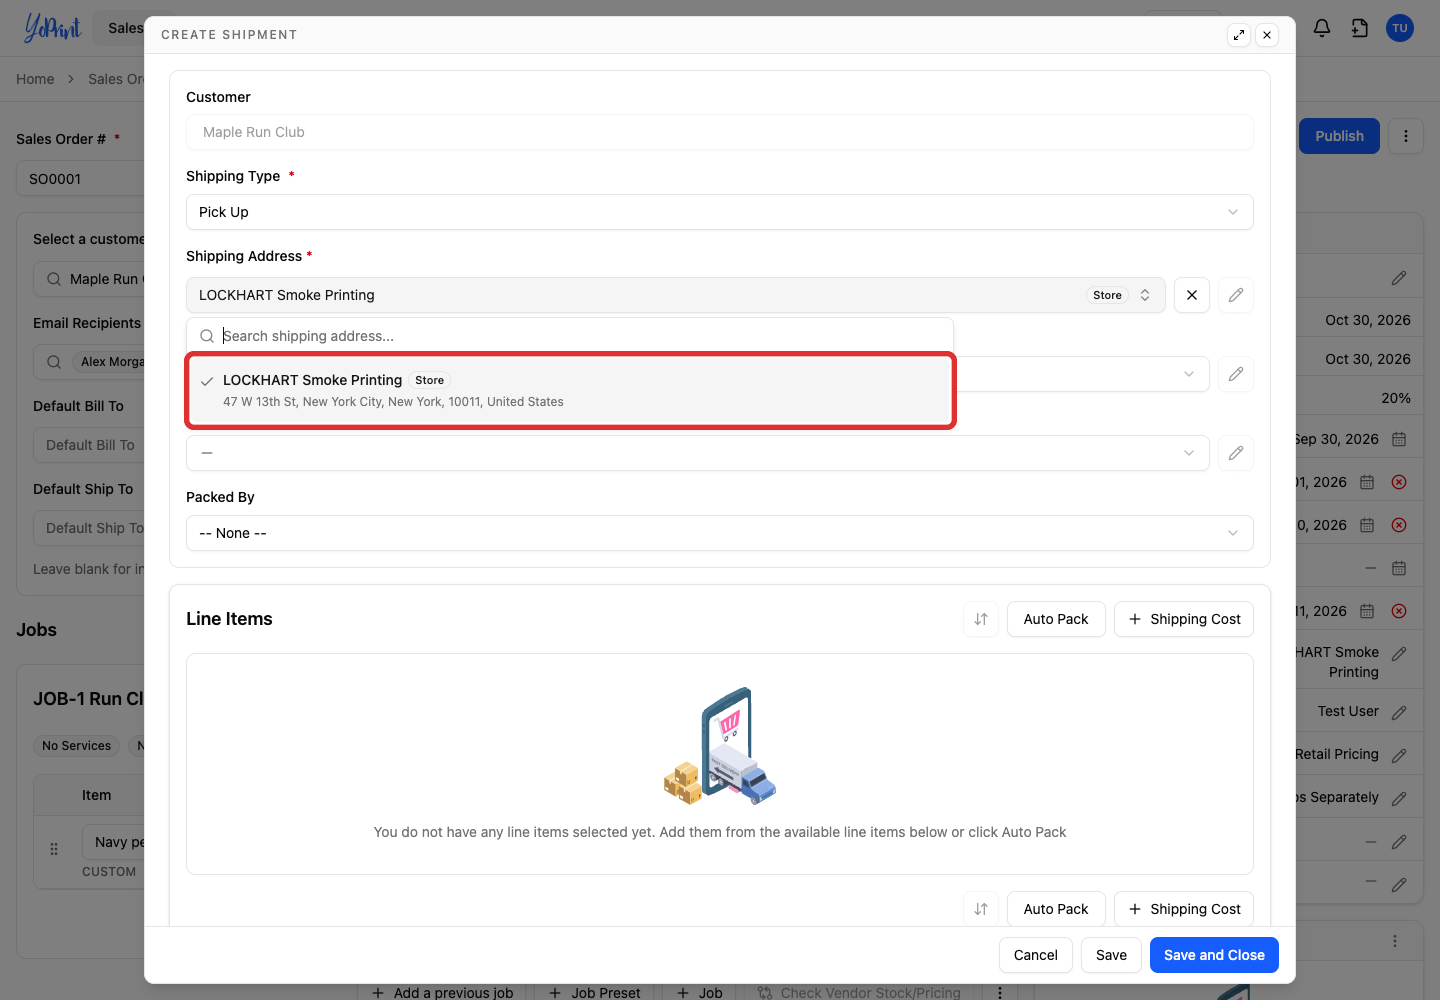This screenshot has width=1440, height=1000.
Task: Open the TU user avatar menu
Action: pyautogui.click(x=1400, y=28)
